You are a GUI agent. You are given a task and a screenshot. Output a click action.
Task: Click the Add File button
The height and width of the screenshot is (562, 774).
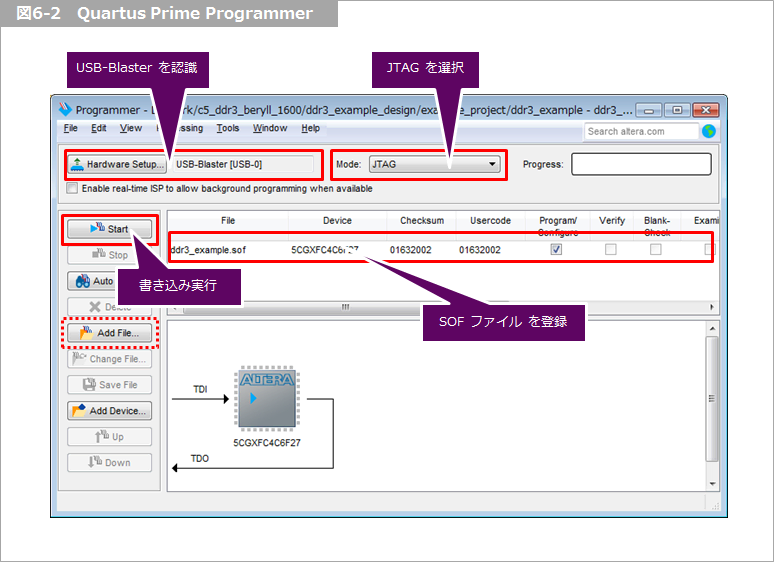click(x=110, y=333)
